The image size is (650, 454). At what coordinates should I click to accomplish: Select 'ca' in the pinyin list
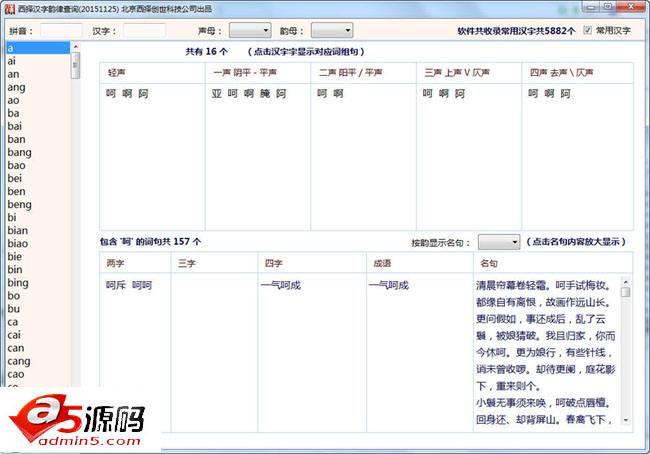(x=38, y=322)
